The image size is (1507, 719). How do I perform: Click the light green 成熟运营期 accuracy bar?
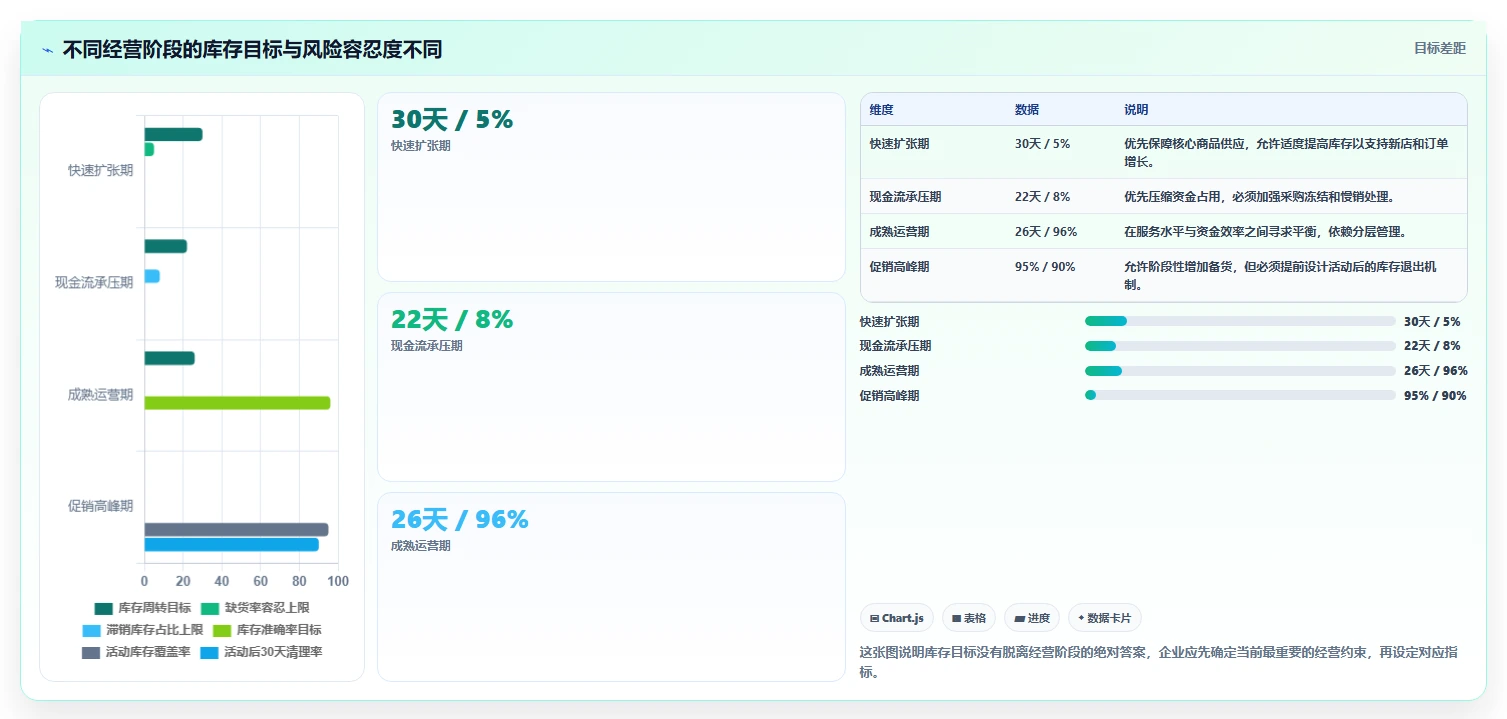[237, 403]
